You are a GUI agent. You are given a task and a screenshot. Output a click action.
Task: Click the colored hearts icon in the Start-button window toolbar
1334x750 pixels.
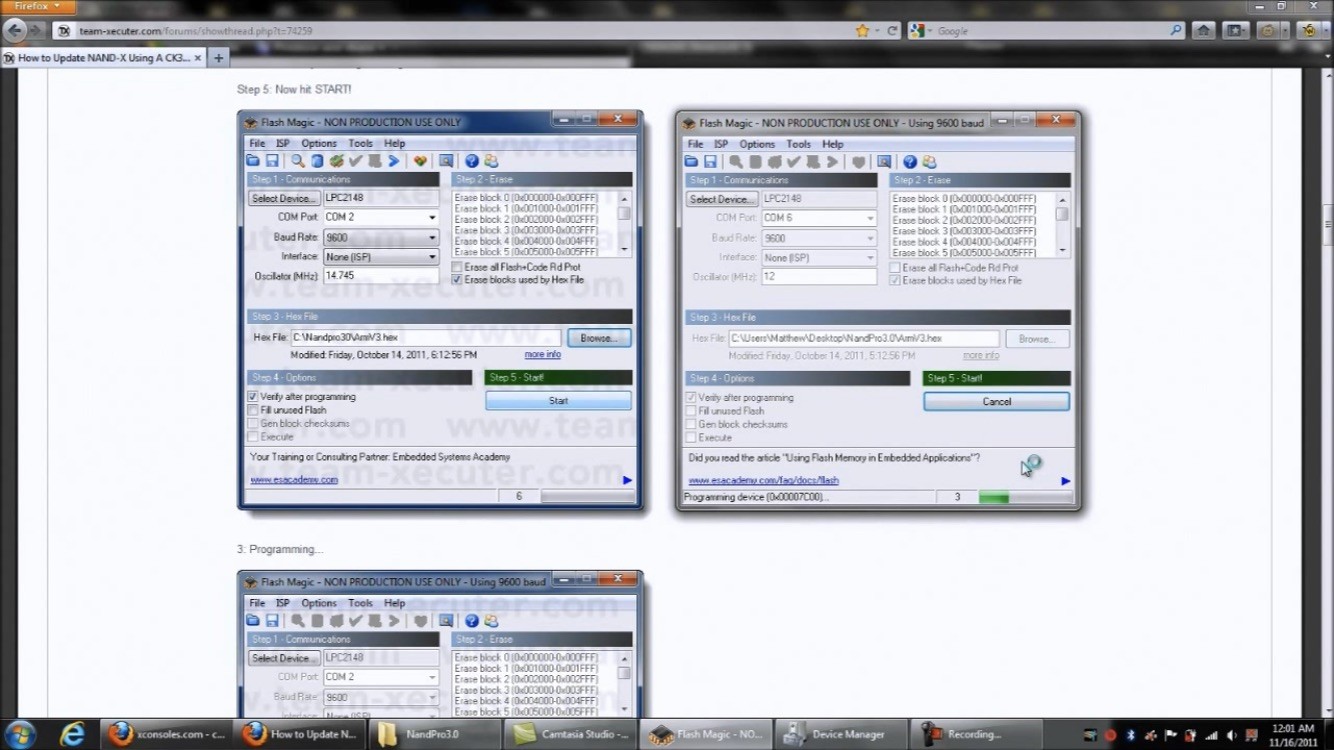421,161
